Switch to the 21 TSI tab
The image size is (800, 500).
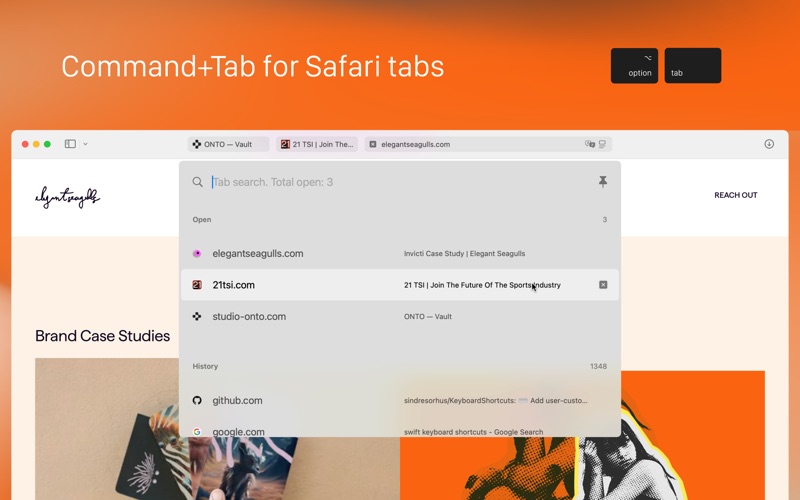(317, 144)
